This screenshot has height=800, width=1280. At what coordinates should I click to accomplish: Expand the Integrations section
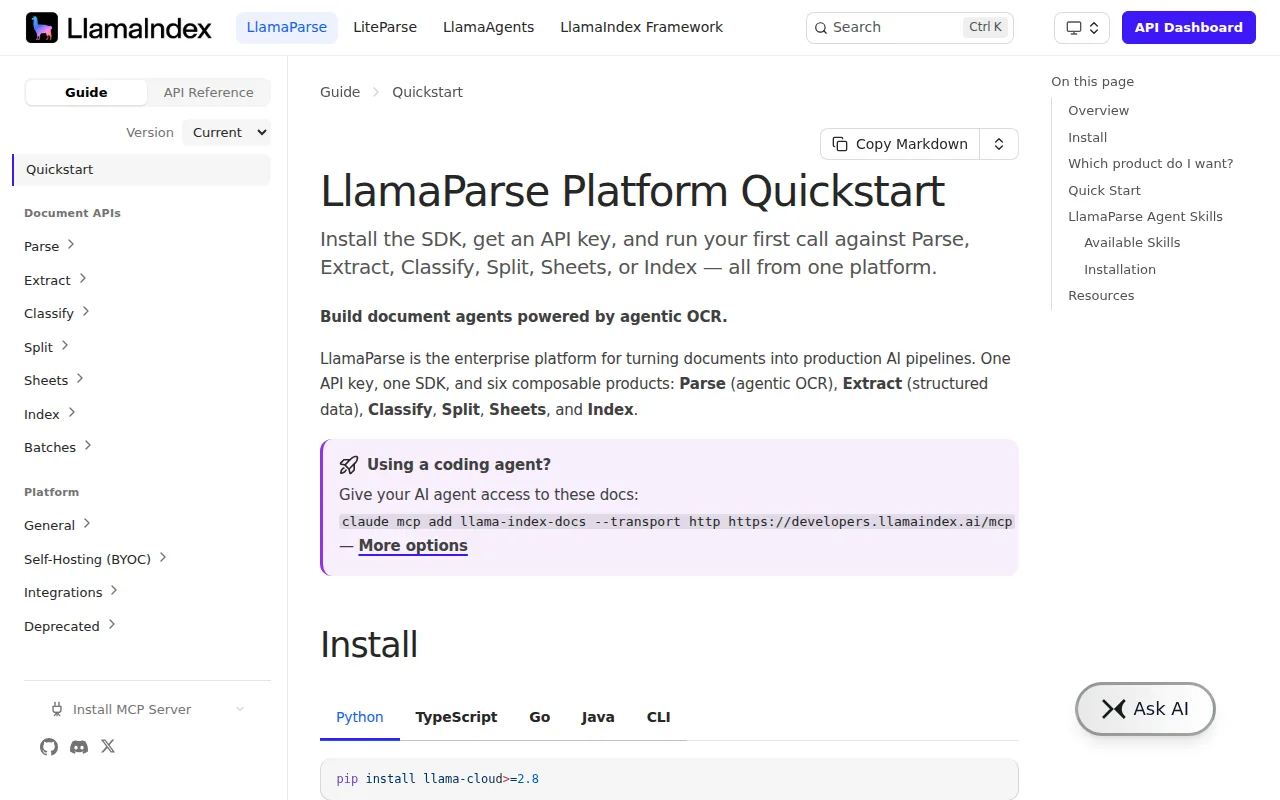click(72, 592)
